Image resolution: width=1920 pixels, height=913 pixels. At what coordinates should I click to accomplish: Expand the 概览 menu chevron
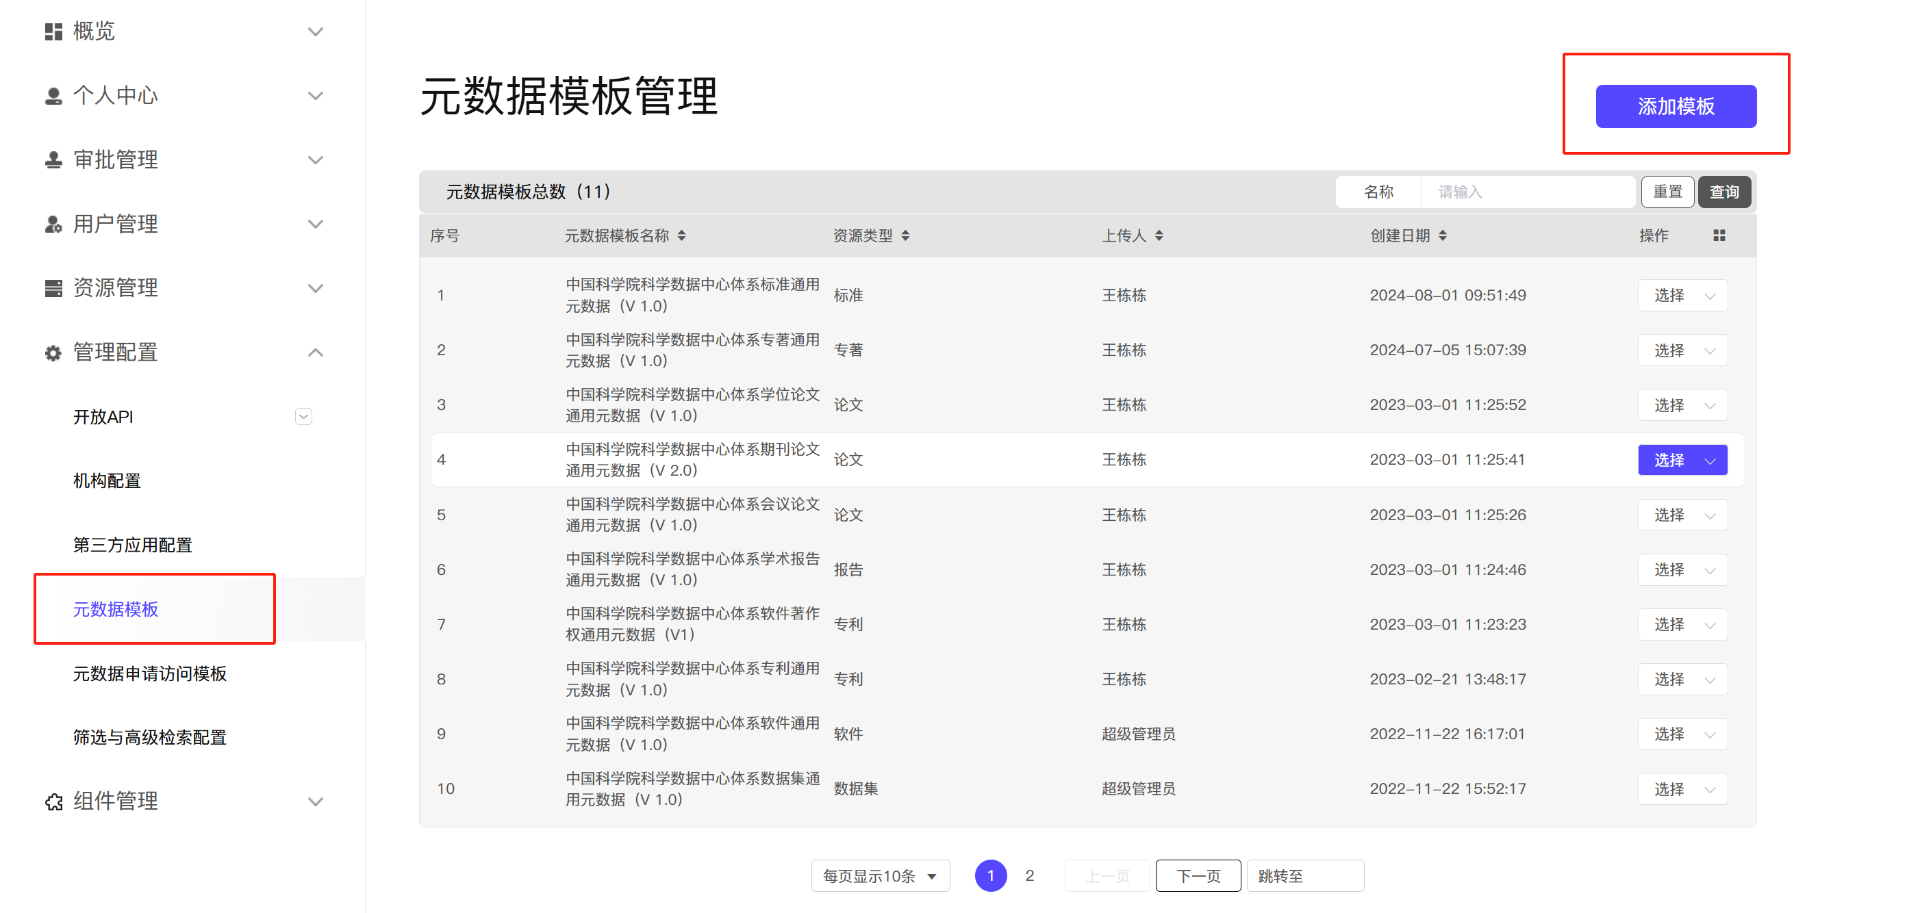(316, 32)
